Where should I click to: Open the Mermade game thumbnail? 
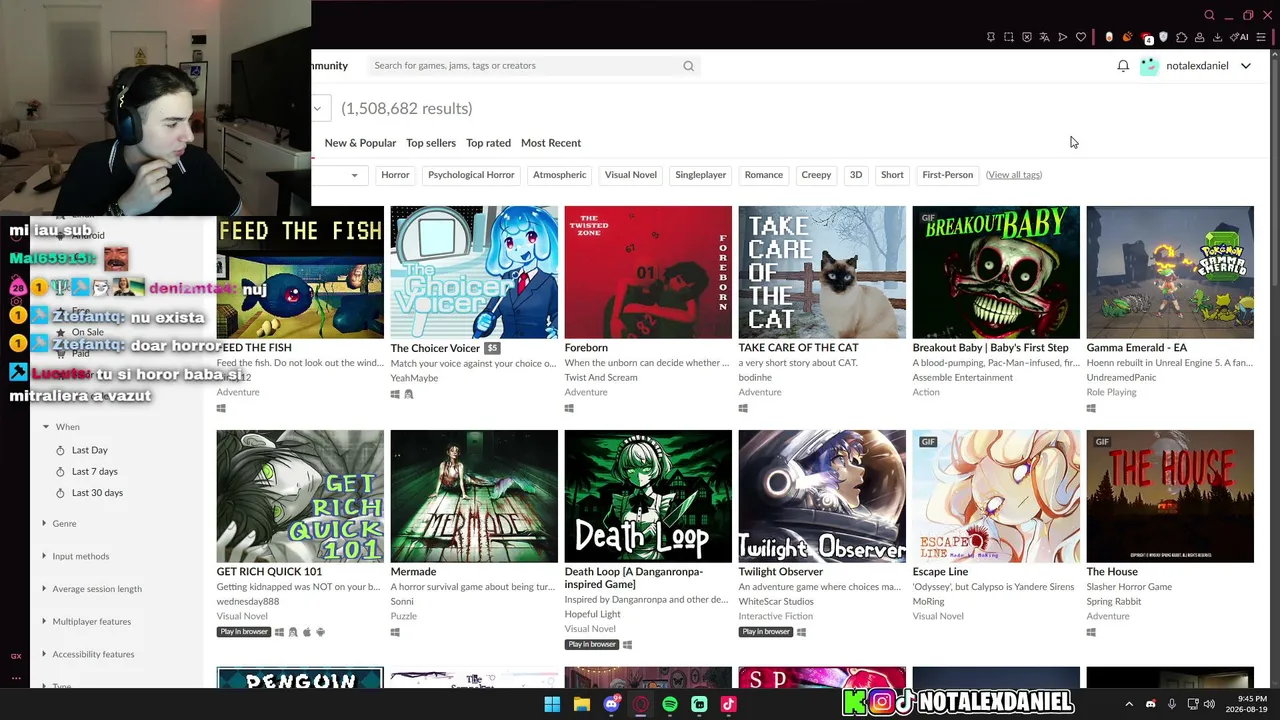[474, 496]
